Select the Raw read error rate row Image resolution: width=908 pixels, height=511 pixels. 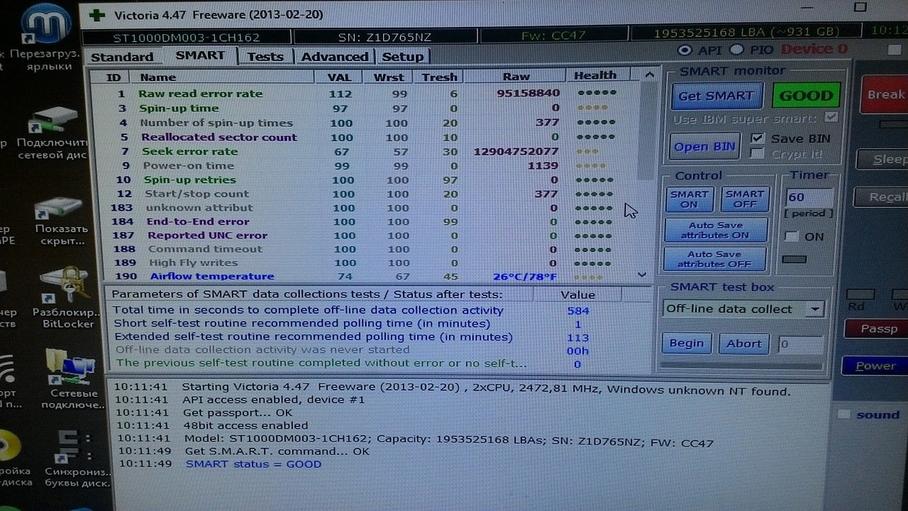[x=365, y=93]
